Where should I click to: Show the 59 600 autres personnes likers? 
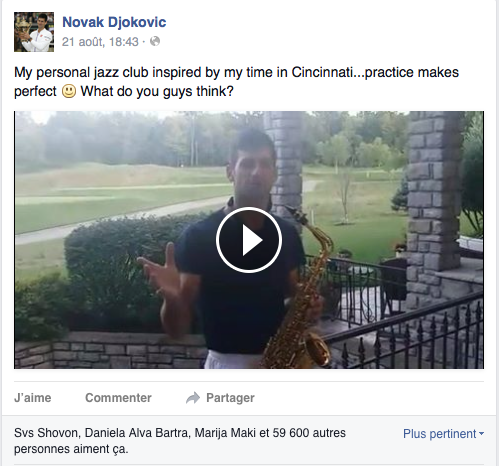[309, 433]
